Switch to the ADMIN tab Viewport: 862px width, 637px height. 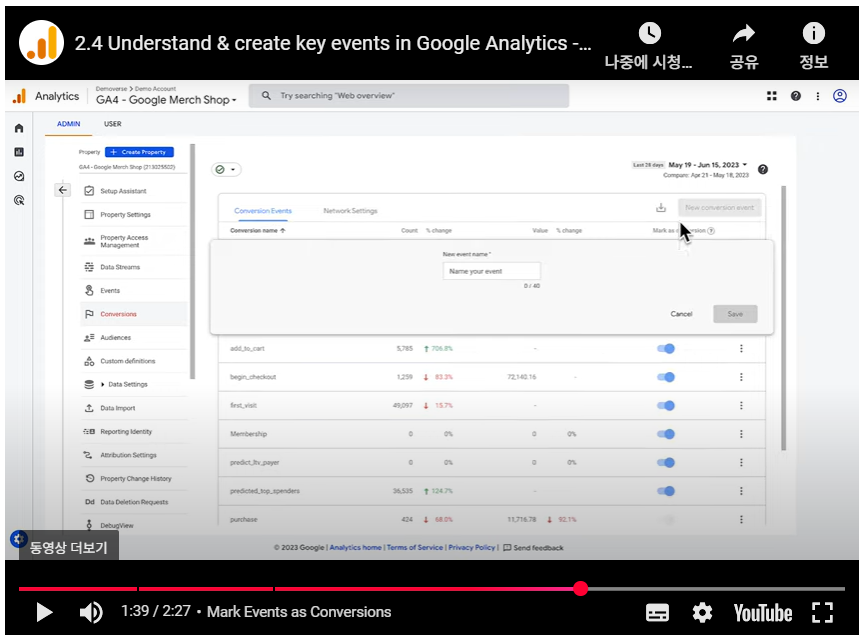(x=69, y=124)
